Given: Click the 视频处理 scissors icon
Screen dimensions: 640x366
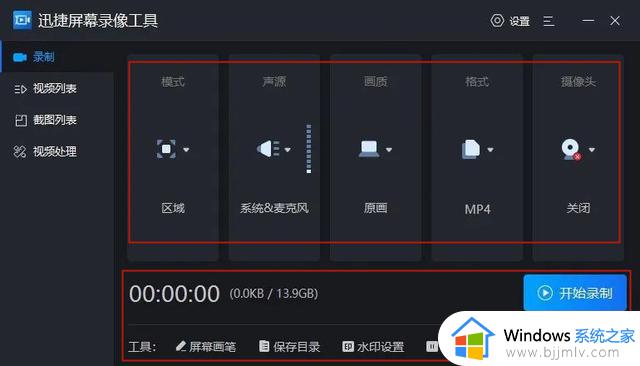Looking at the screenshot, I should (20, 152).
